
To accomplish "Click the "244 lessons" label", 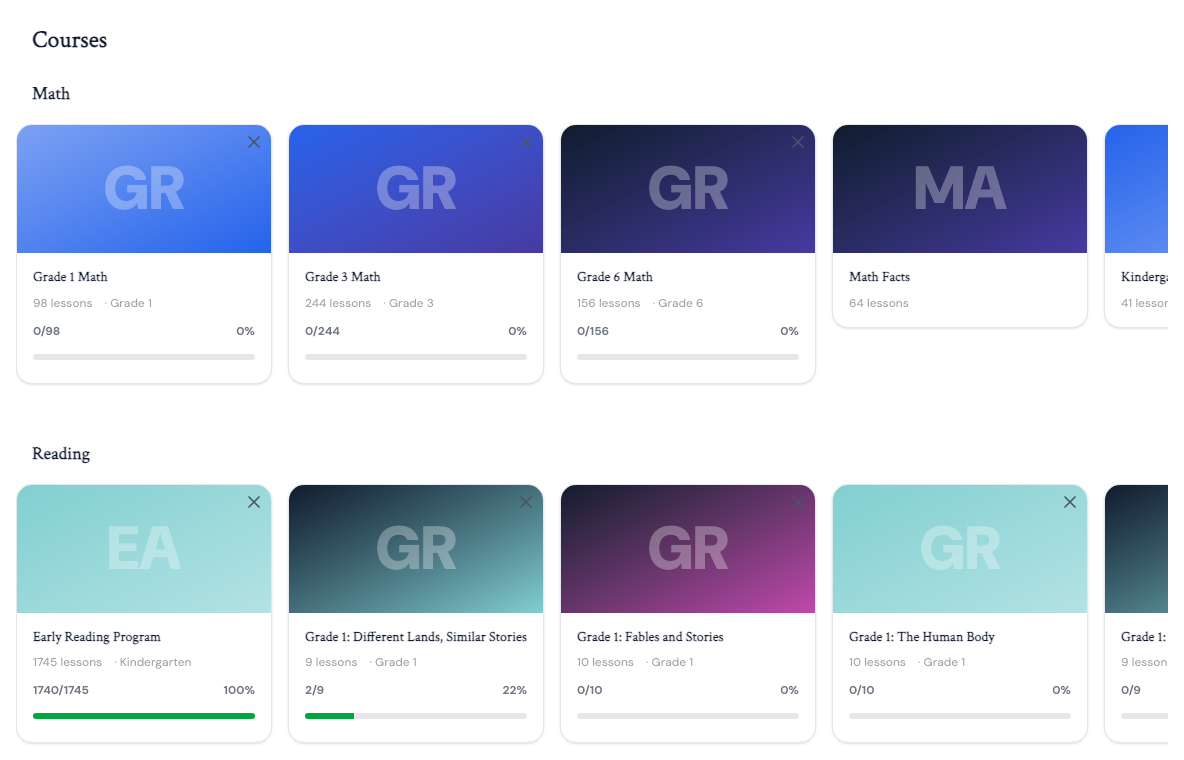I will (338, 304).
